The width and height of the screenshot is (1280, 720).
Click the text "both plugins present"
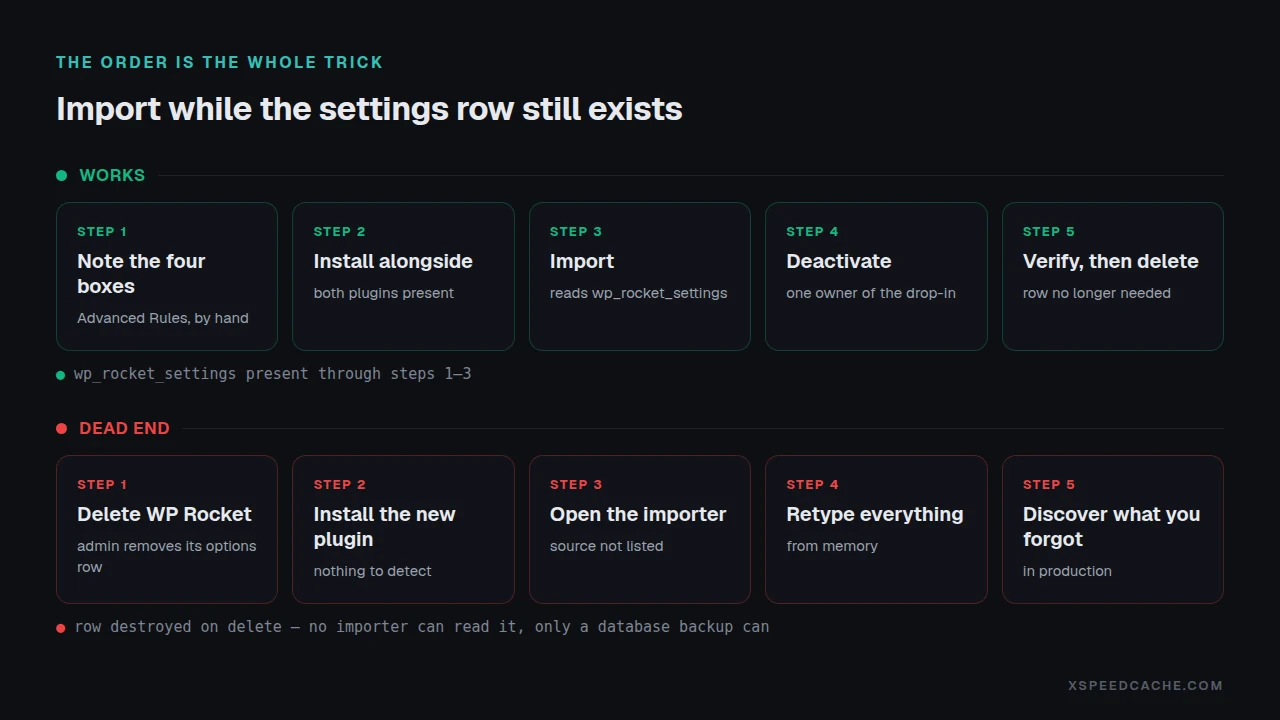pyautogui.click(x=384, y=293)
